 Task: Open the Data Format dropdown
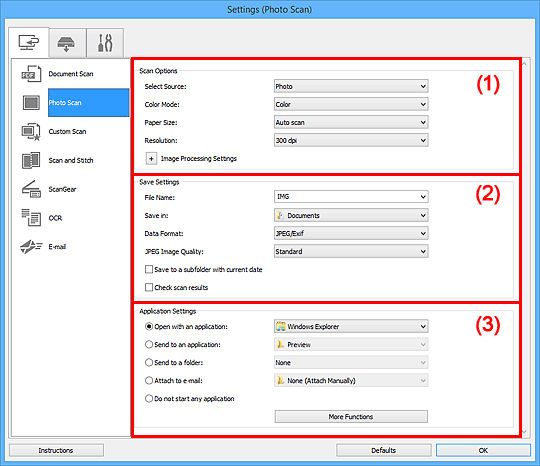(x=351, y=233)
